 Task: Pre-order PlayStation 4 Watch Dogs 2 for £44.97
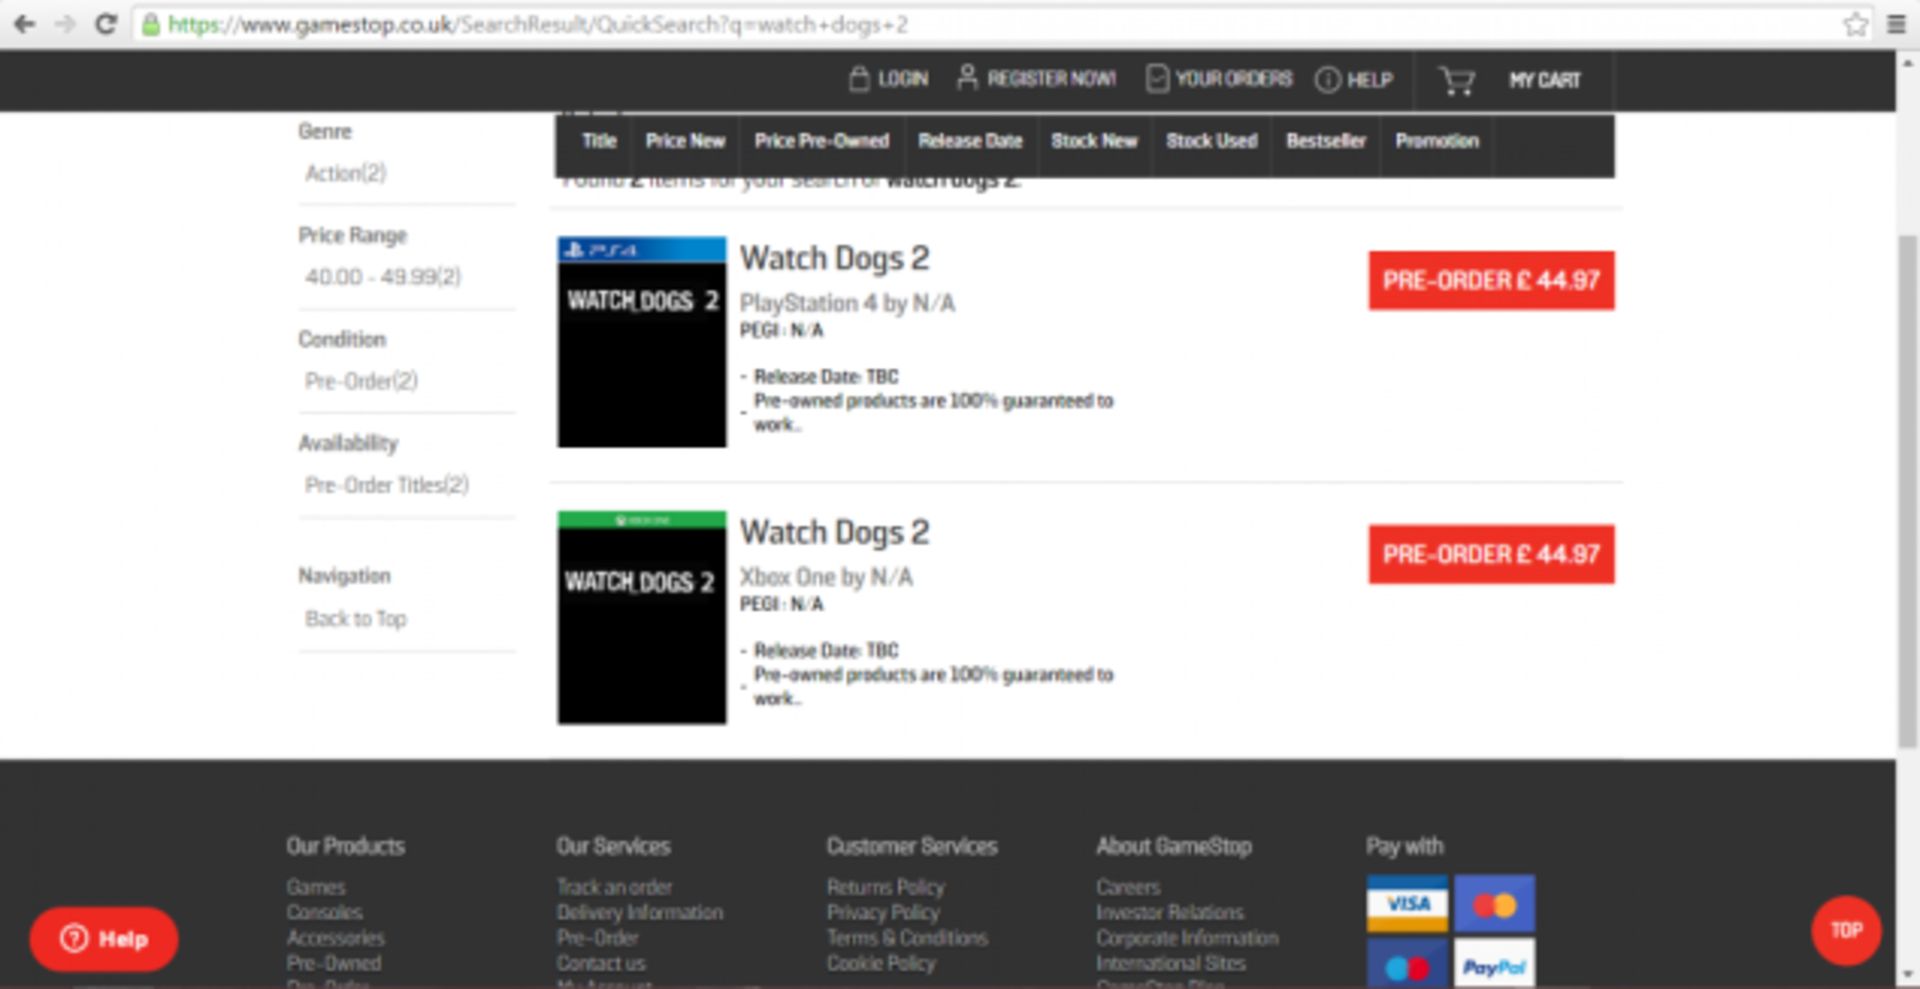coord(1491,280)
